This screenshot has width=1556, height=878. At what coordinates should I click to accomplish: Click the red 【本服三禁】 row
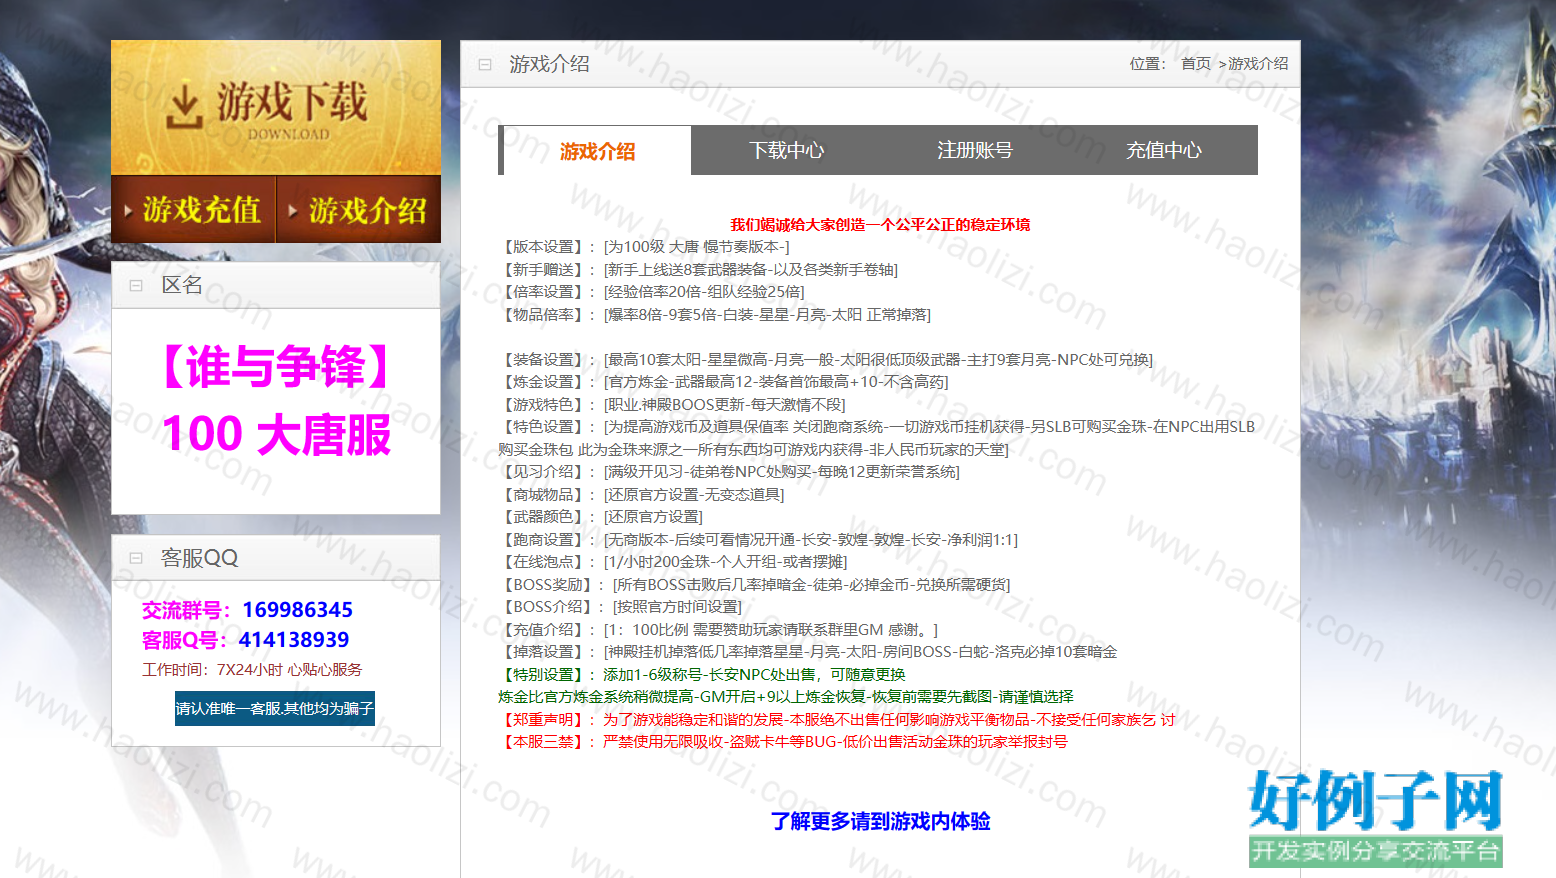tap(783, 742)
